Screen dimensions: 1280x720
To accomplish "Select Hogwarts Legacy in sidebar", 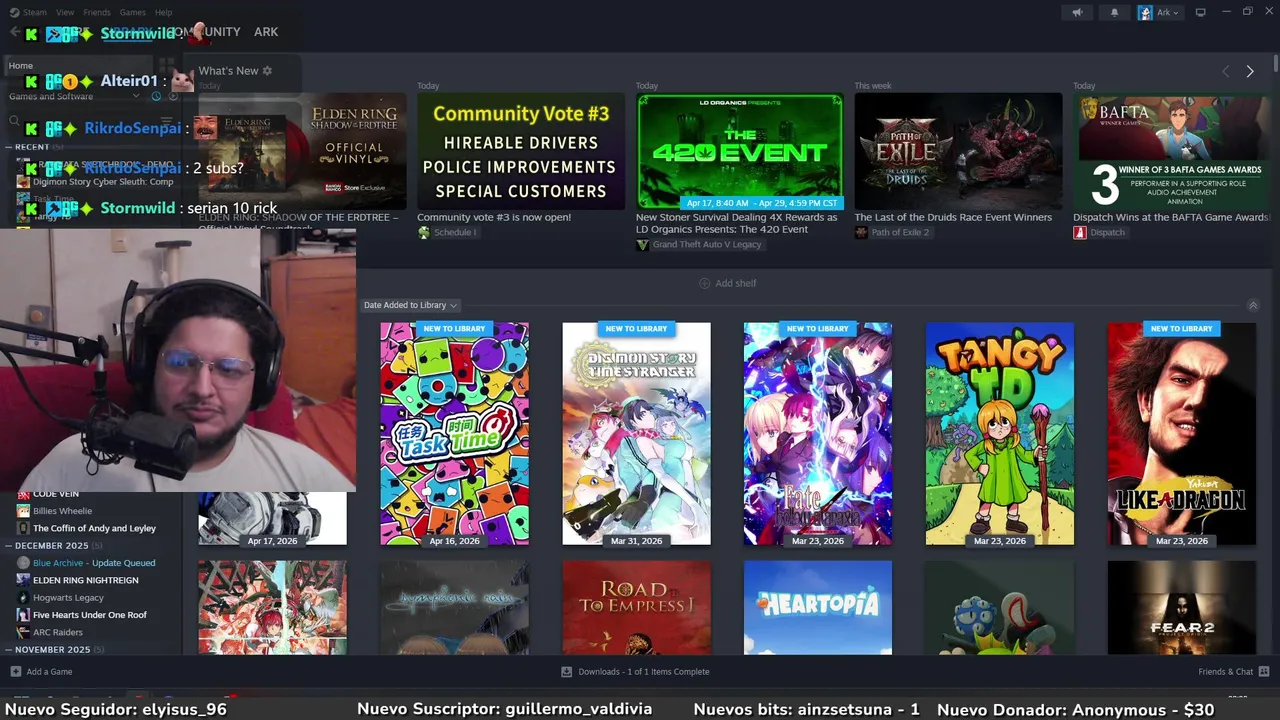I will pyautogui.click(x=68, y=598).
